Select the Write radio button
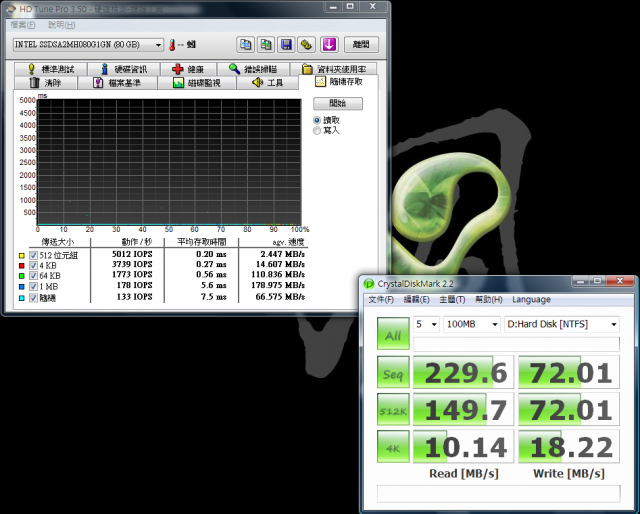The width and height of the screenshot is (640, 514). pos(317,131)
